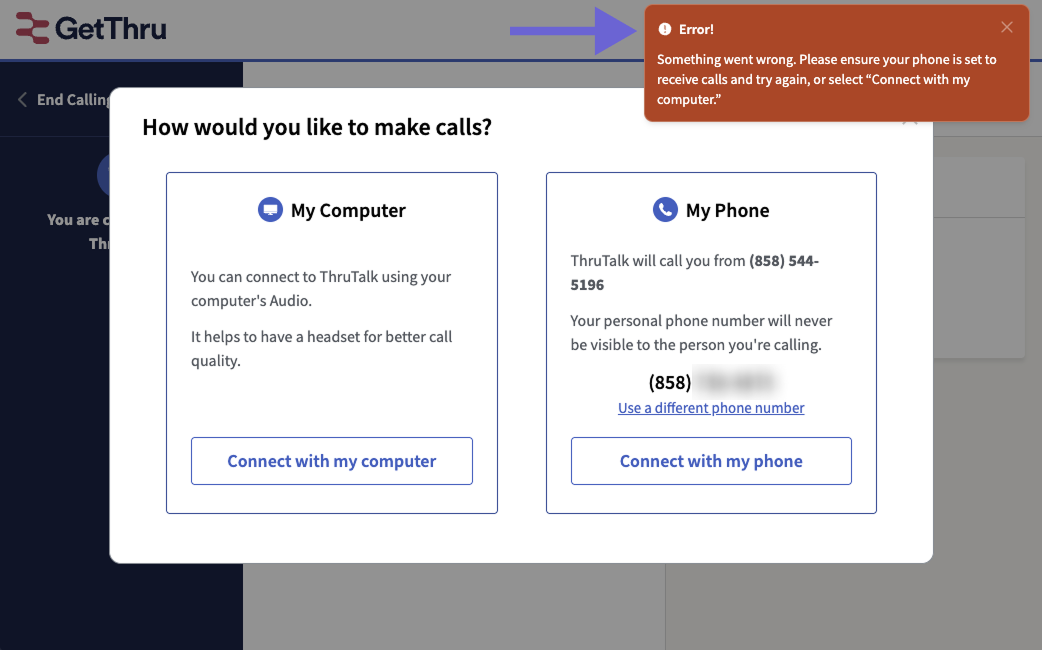Click Connect with my phone
Image resolution: width=1042 pixels, height=650 pixels.
click(x=711, y=461)
